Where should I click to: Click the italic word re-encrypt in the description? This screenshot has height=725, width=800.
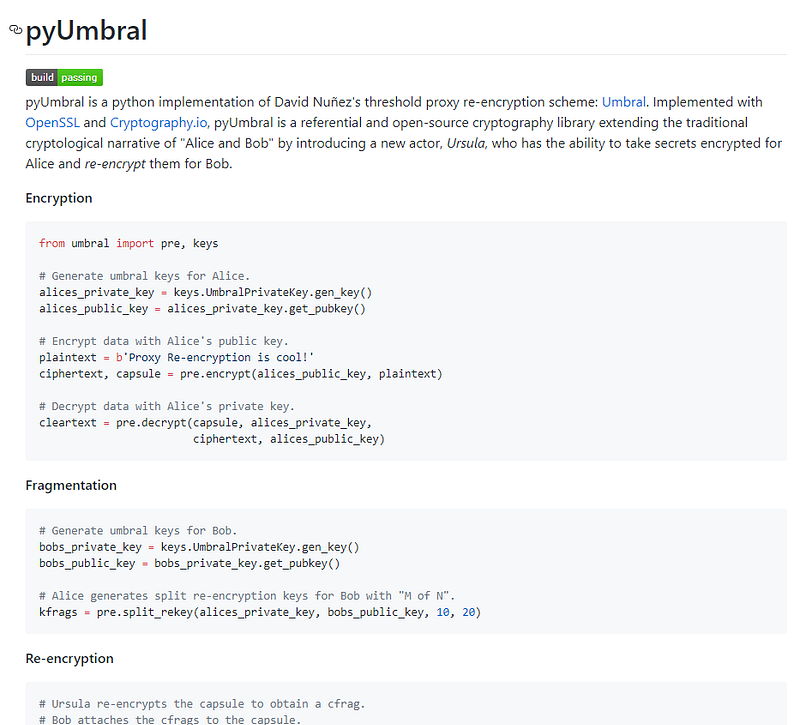pos(115,164)
